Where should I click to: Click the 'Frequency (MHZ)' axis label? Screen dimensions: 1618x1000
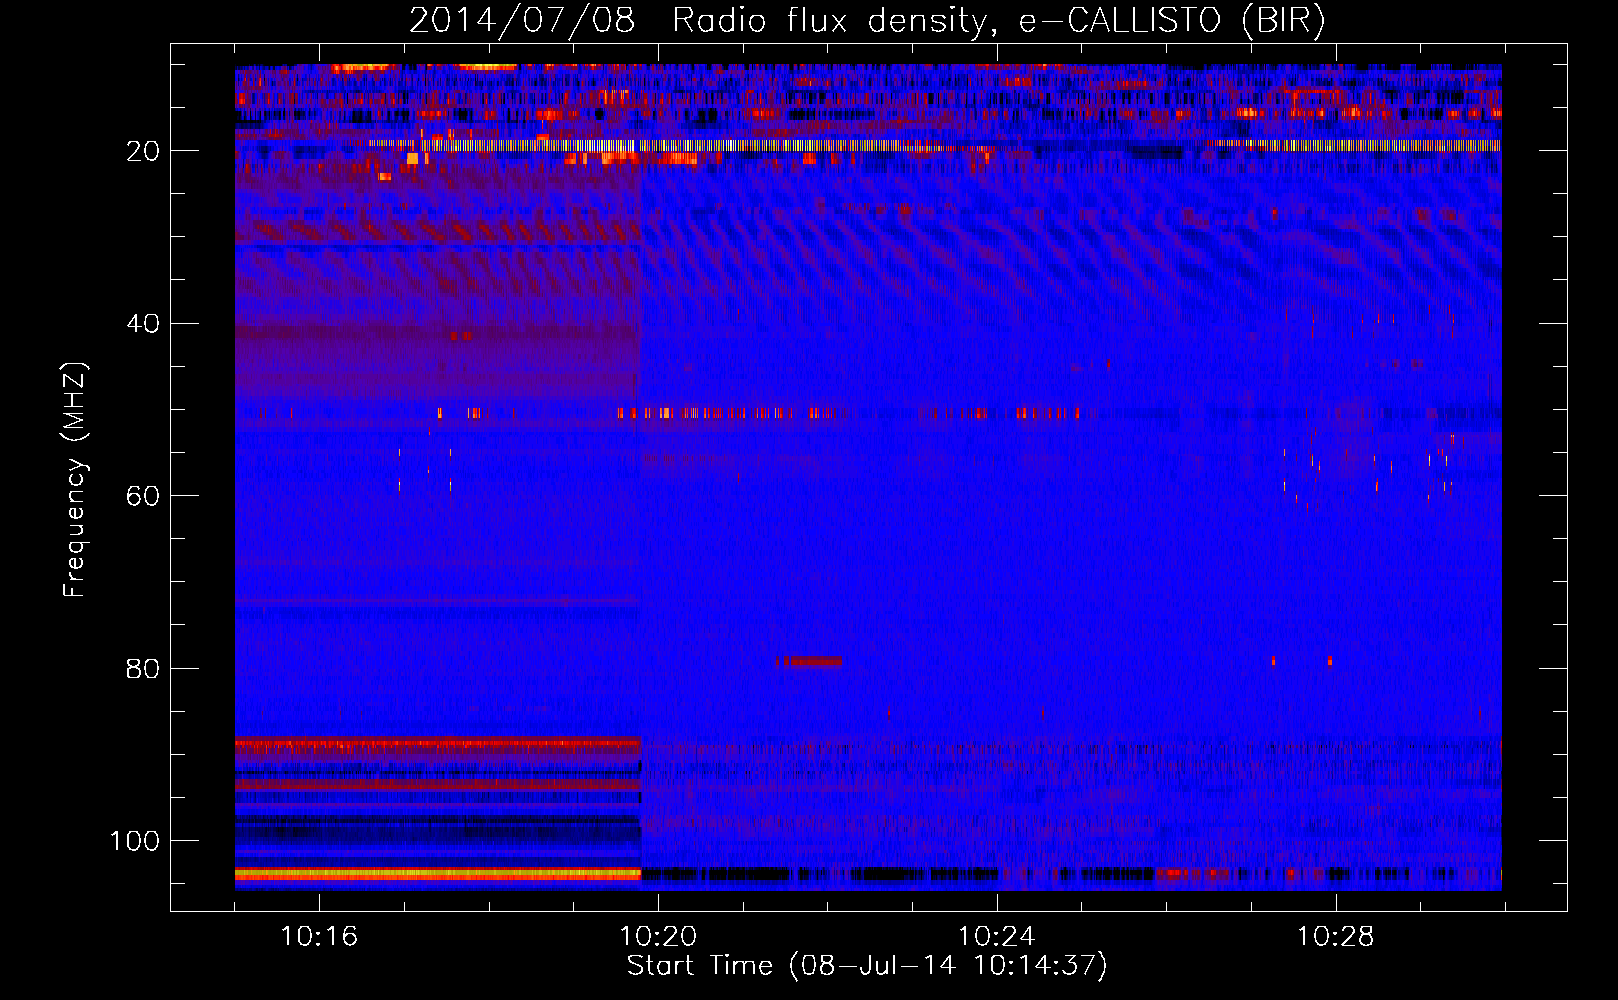75,480
